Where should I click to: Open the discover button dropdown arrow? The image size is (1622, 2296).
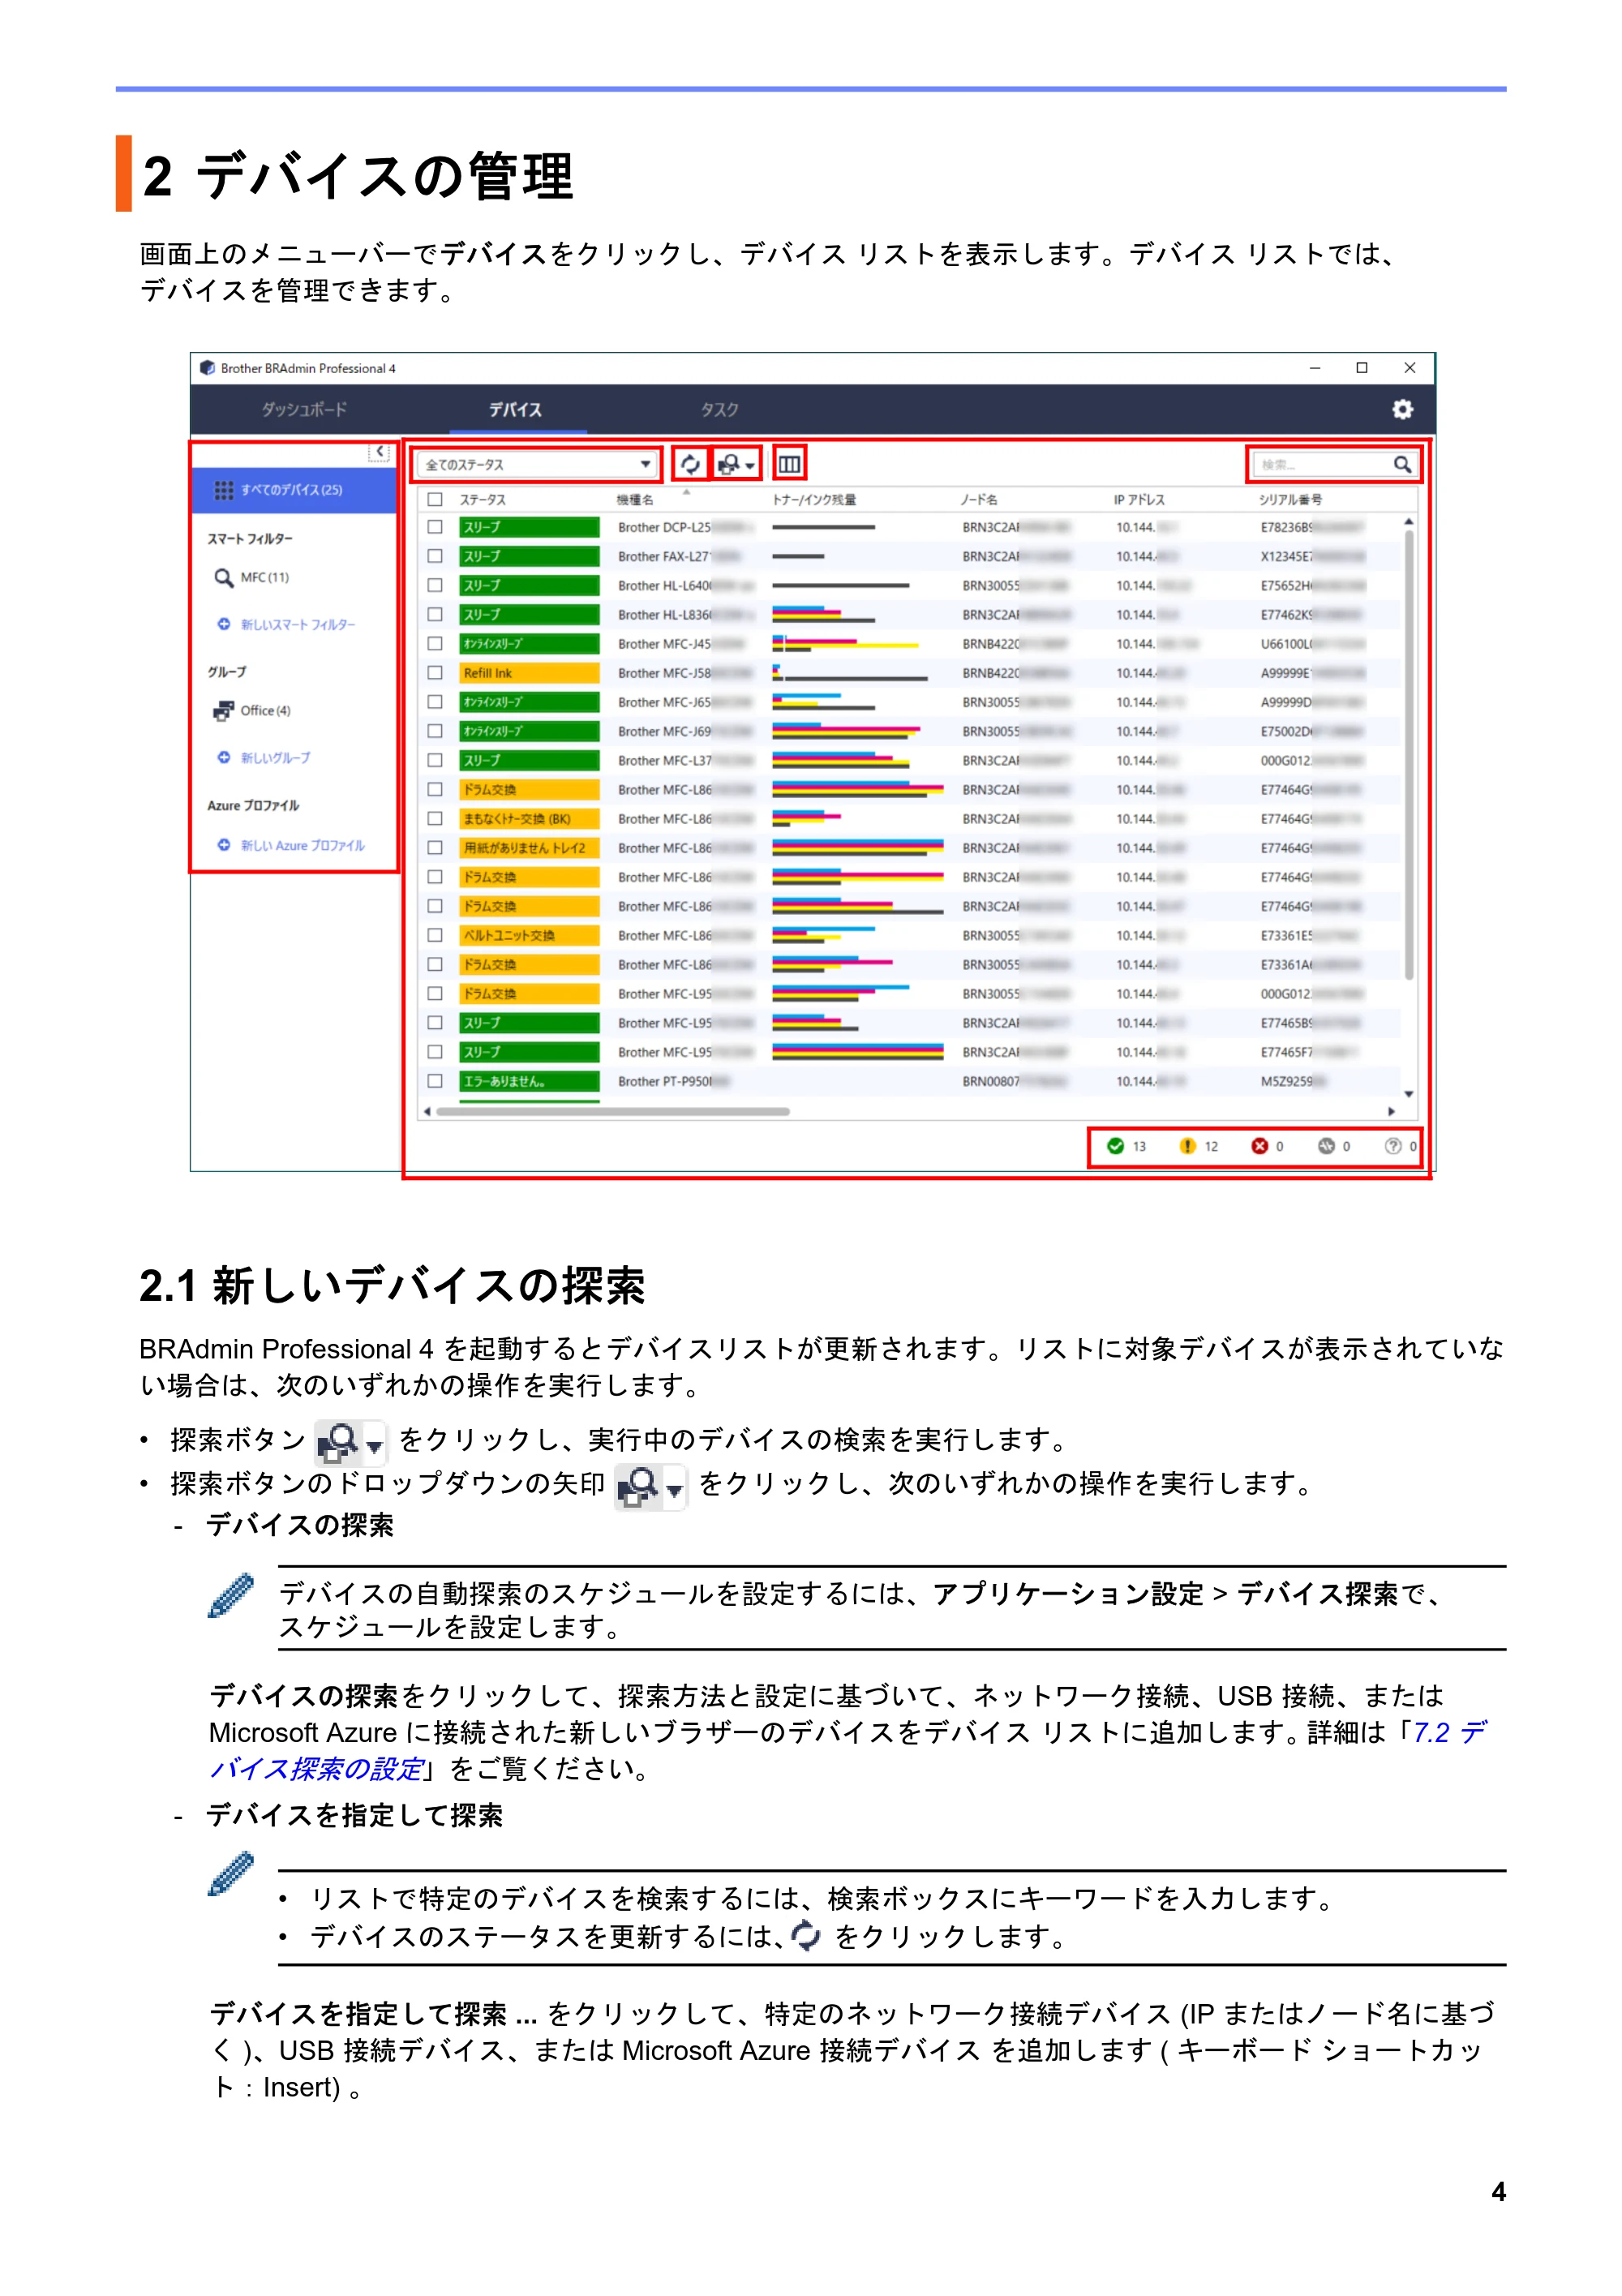point(750,465)
